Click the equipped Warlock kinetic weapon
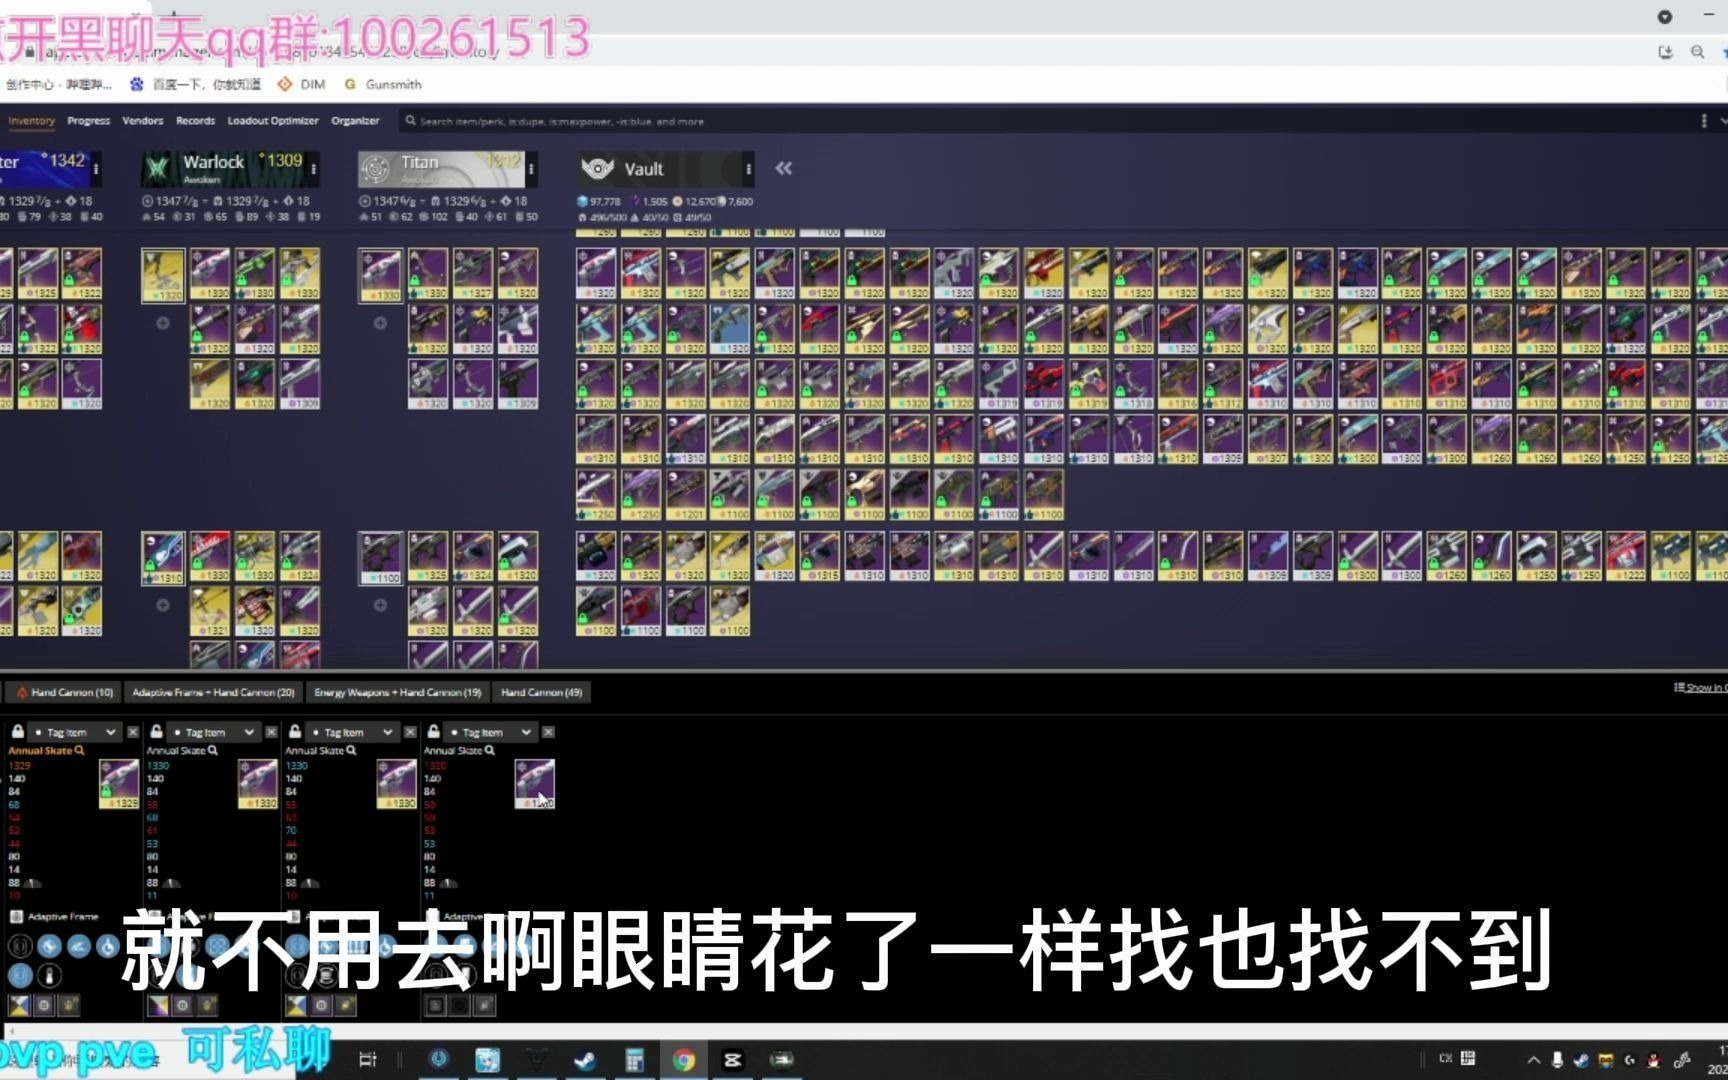This screenshot has height=1080, width=1728. tap(163, 276)
